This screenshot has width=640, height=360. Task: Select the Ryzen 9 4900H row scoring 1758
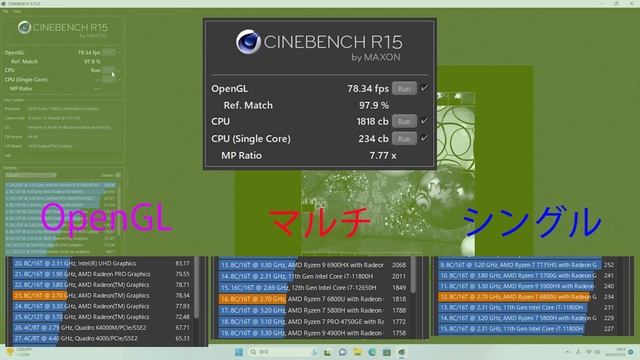click(313, 333)
